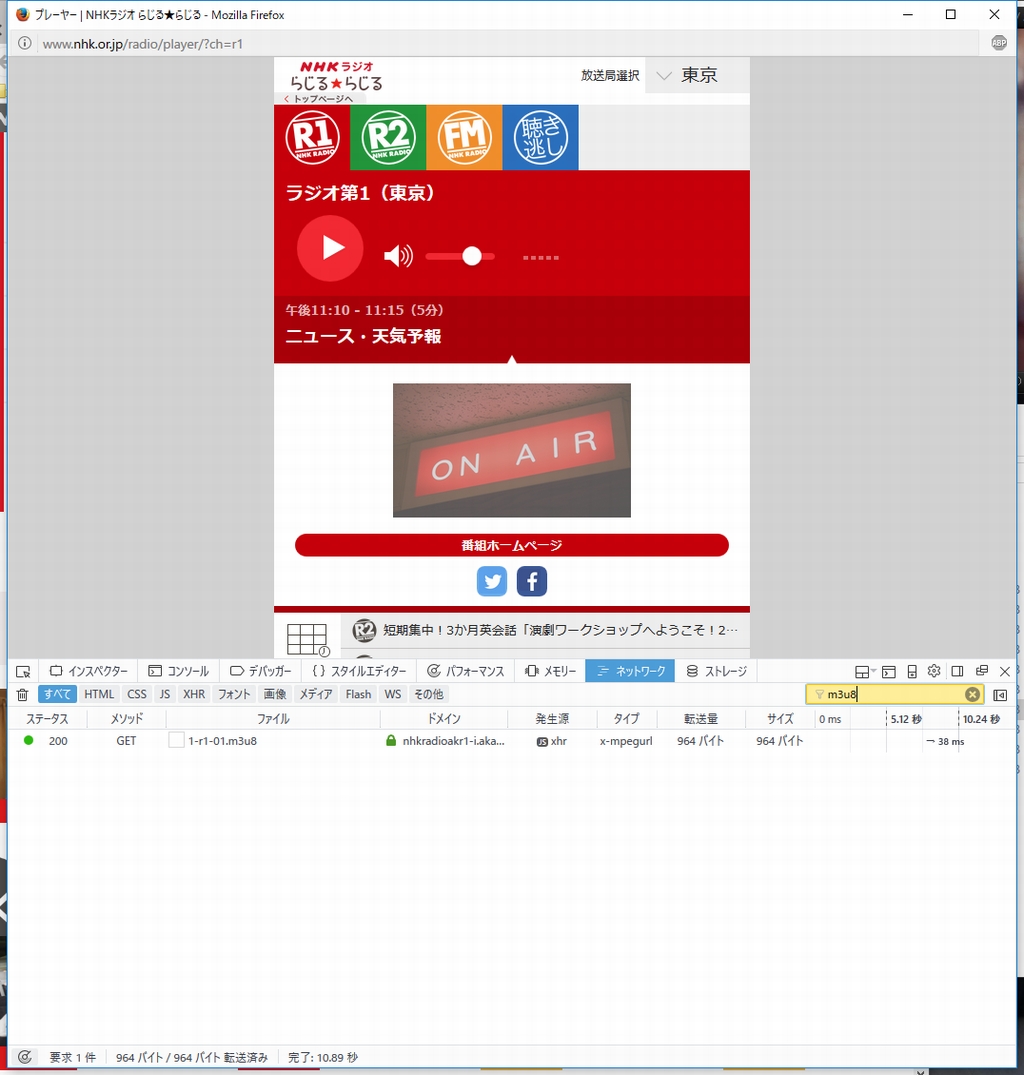Screen dimensions: 1024x1075
Task: Toggle the devtools split console icon
Action: pos(889,671)
